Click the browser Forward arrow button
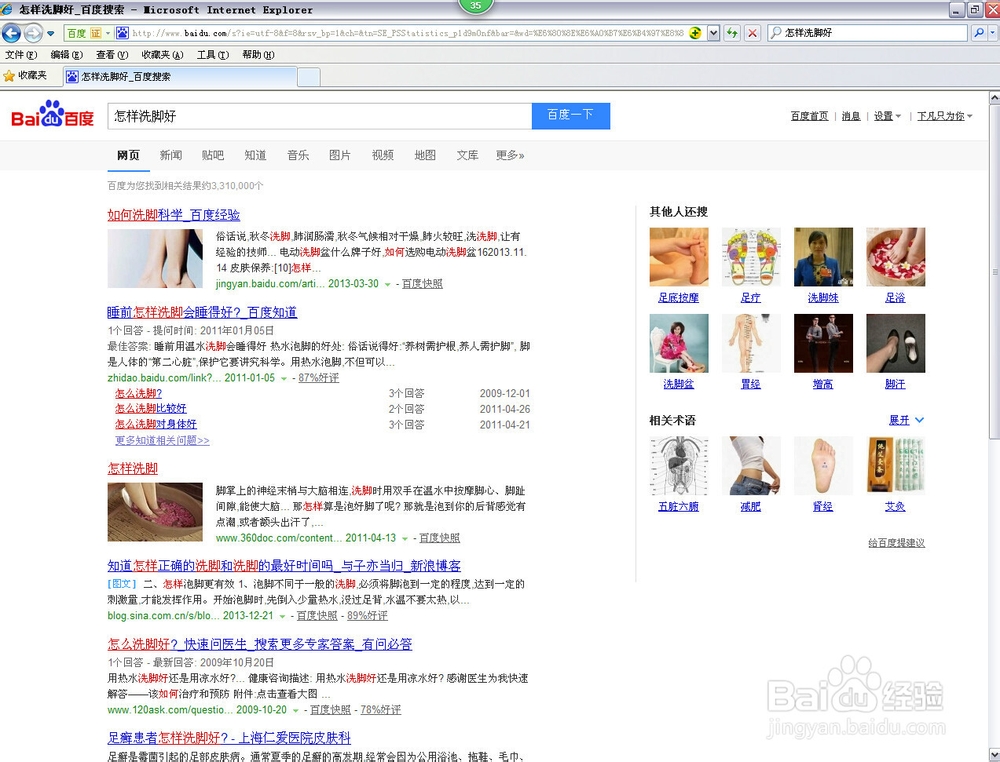 click(33, 33)
